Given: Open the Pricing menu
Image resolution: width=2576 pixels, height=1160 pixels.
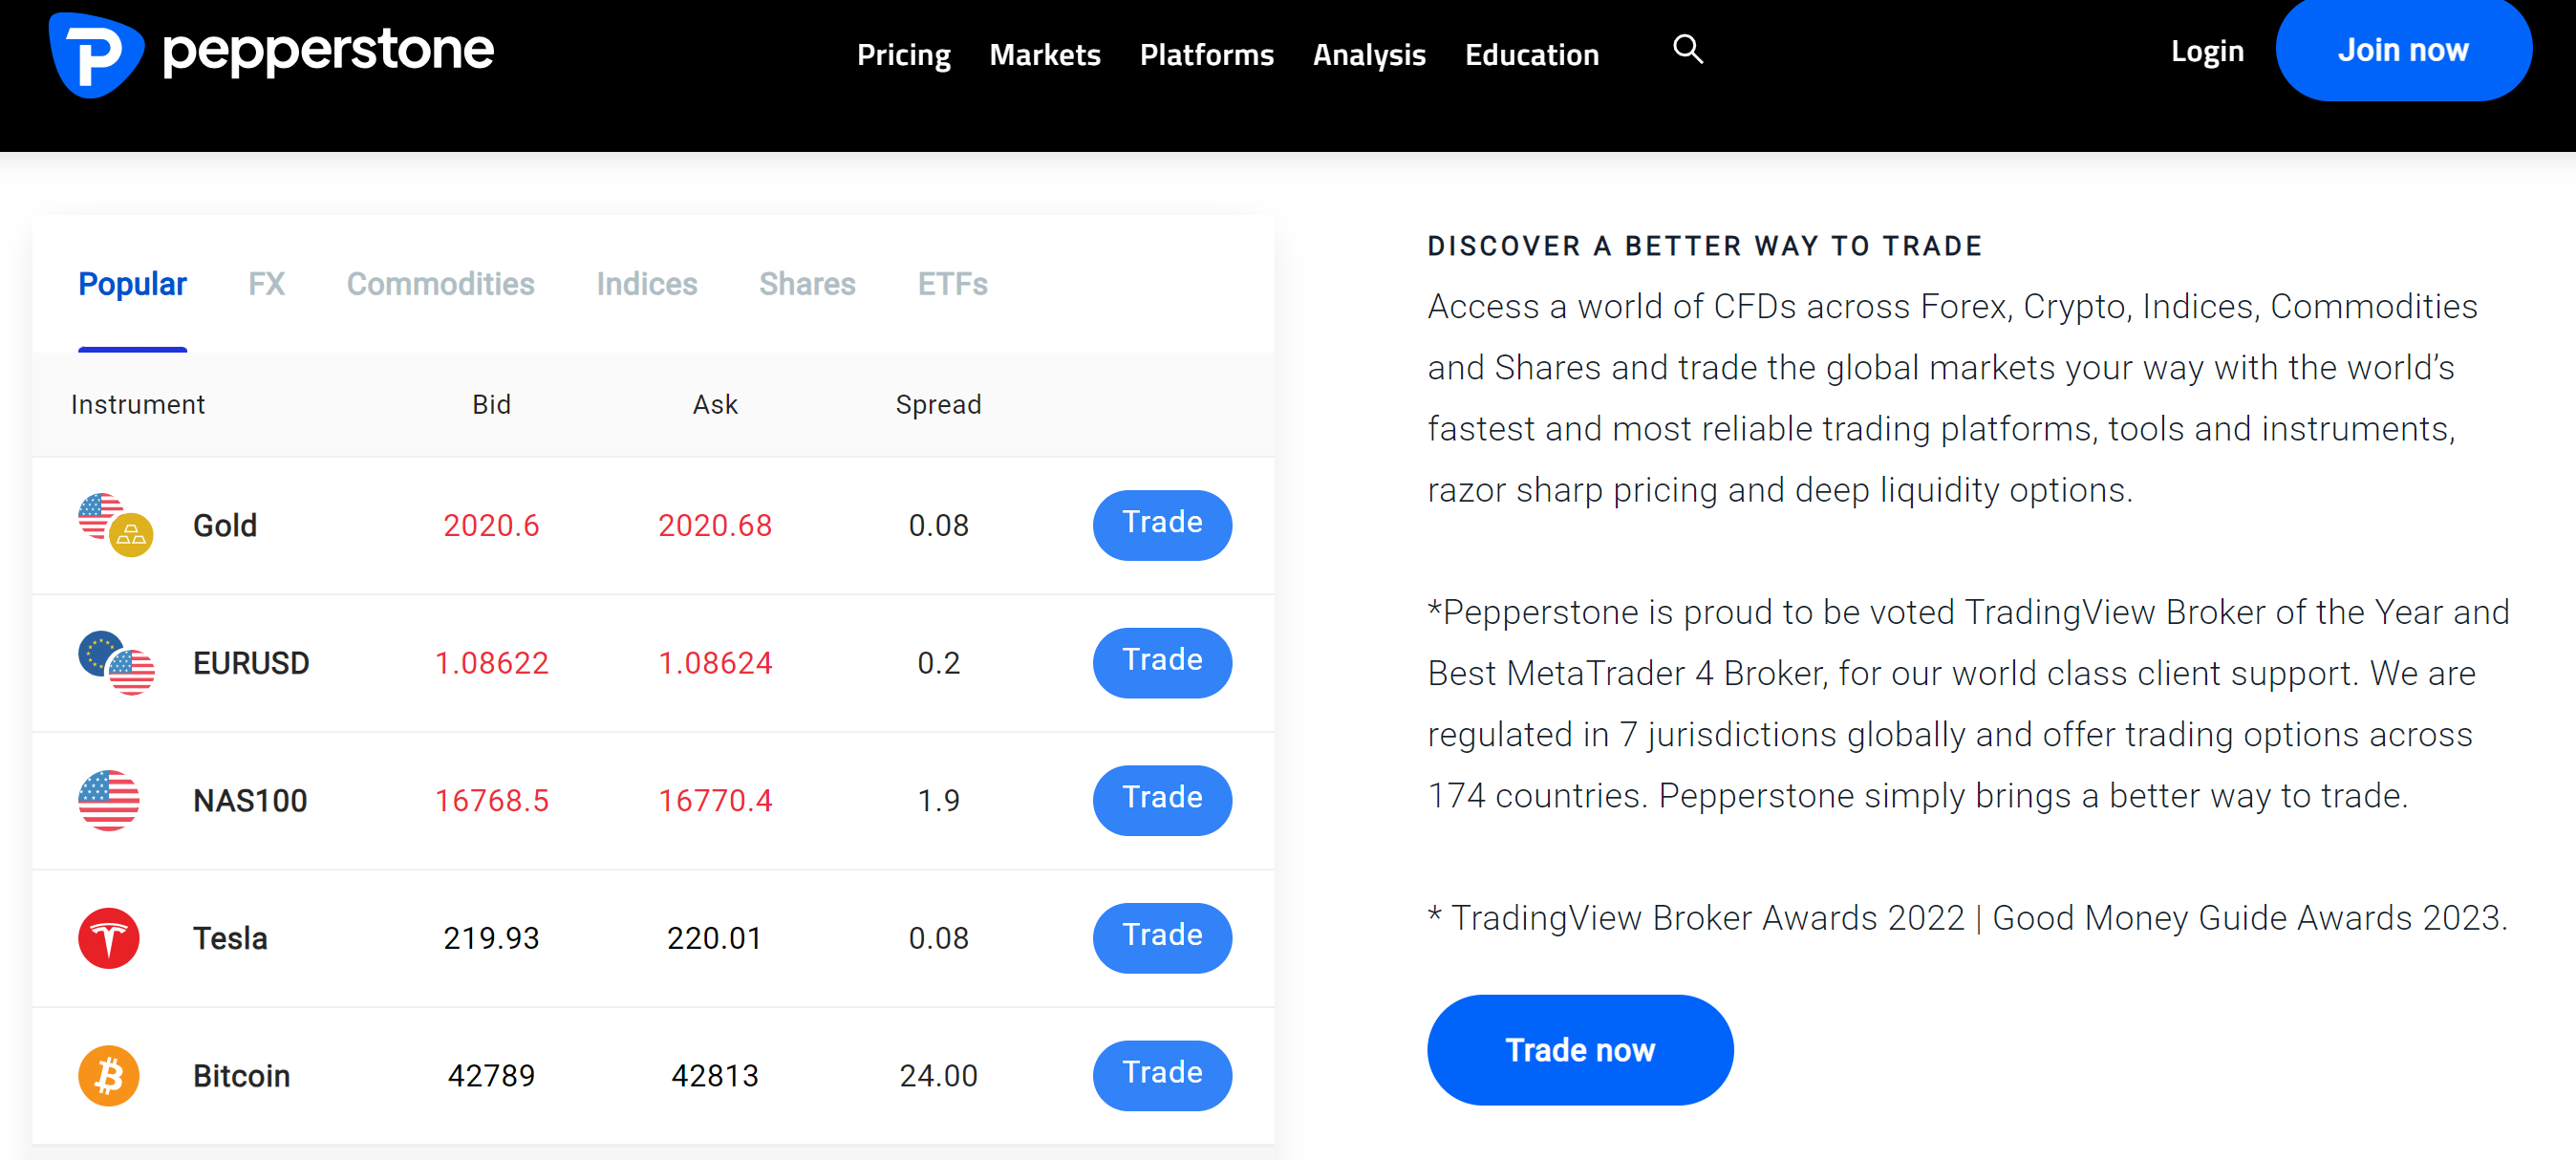Looking at the screenshot, I should pyautogui.click(x=903, y=55).
